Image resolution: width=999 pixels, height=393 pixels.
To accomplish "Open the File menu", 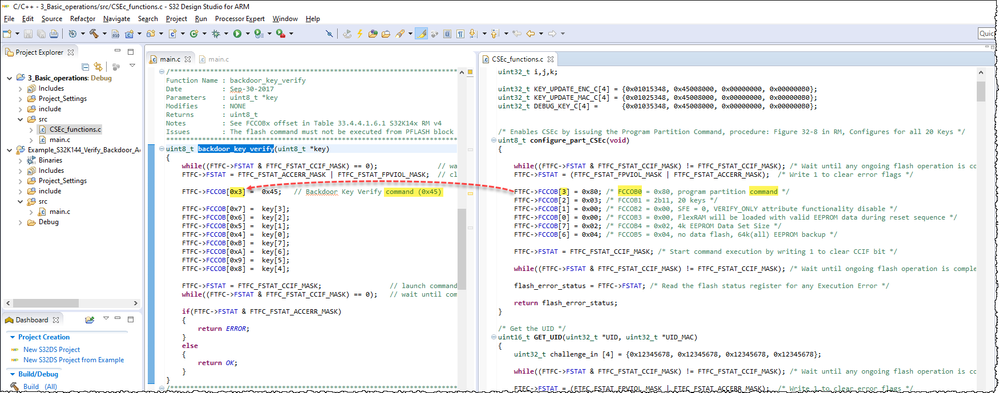I will (9, 19).
